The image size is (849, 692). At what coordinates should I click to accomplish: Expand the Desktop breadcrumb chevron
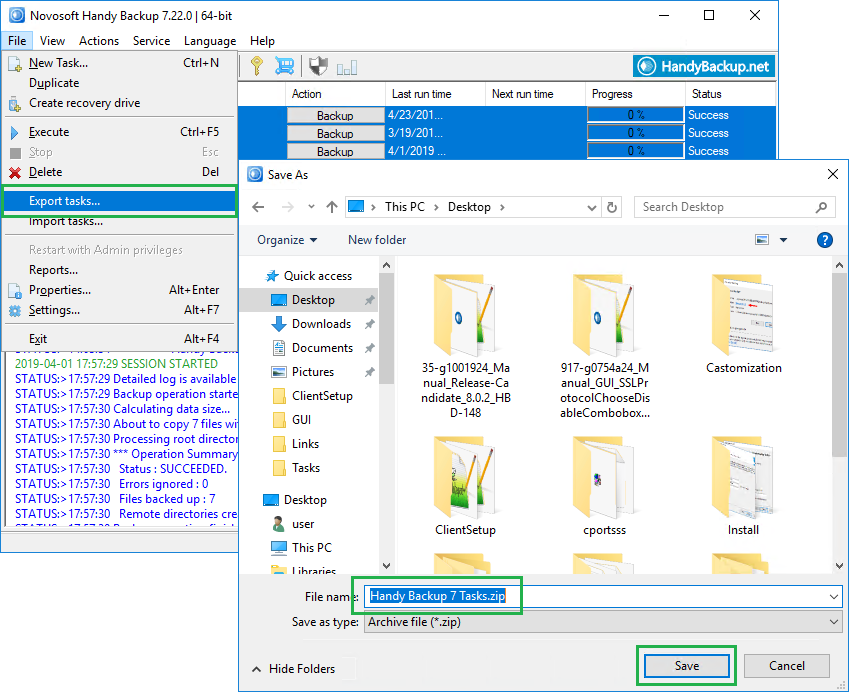click(502, 207)
